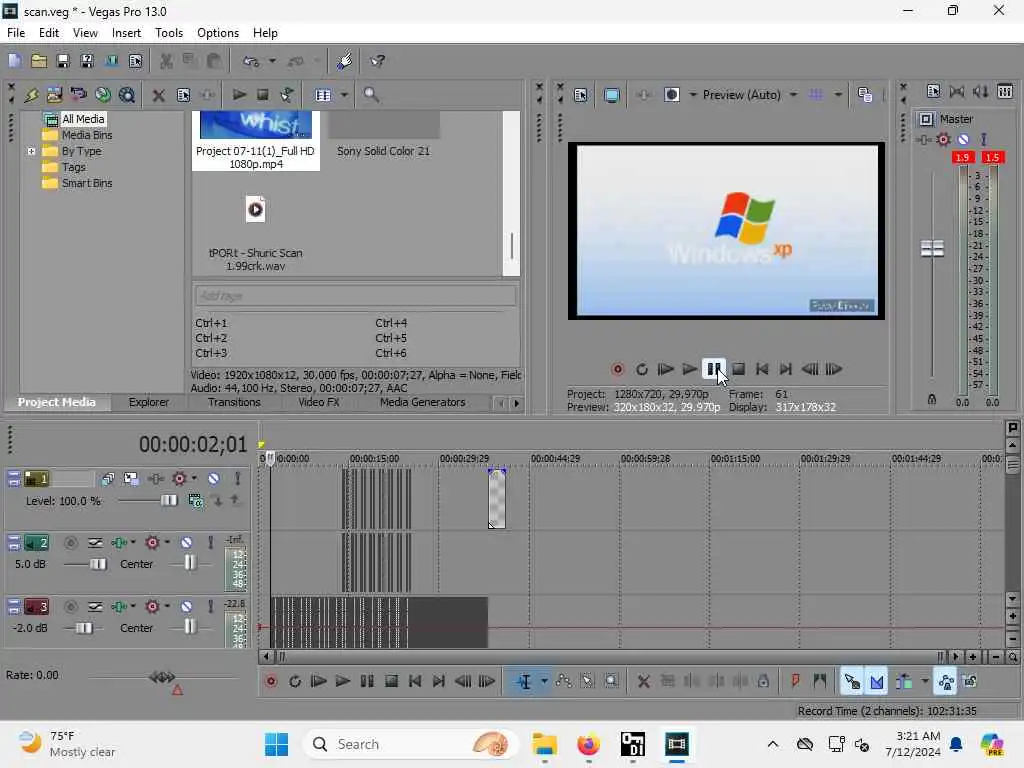Select the checkered event on video track 1

(x=497, y=499)
